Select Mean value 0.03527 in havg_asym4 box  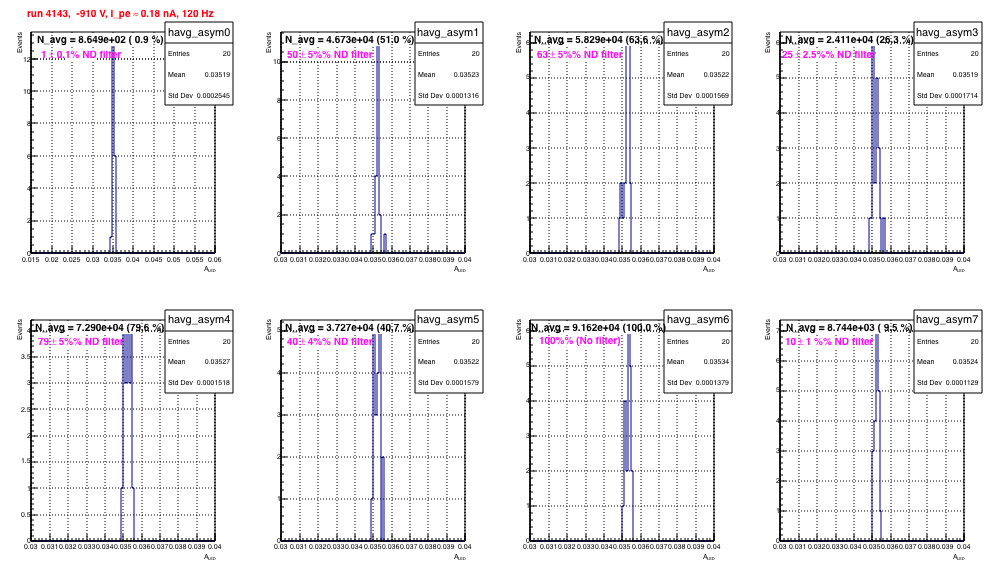point(218,362)
